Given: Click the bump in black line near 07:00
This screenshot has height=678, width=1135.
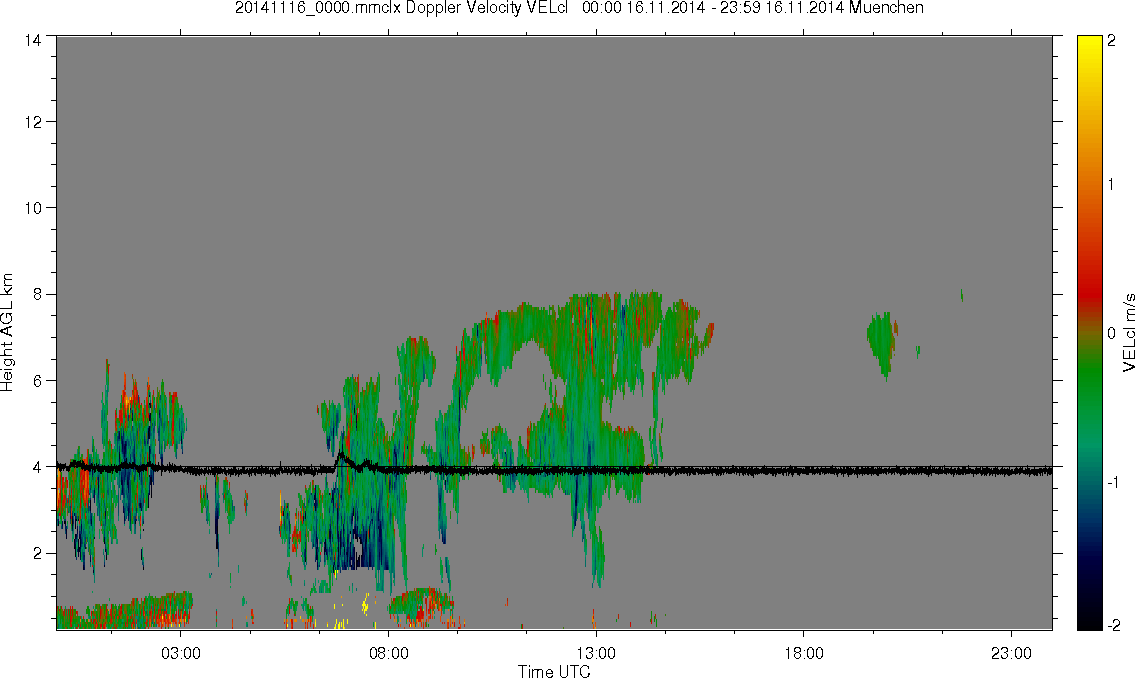Looking at the screenshot, I should pos(342,459).
